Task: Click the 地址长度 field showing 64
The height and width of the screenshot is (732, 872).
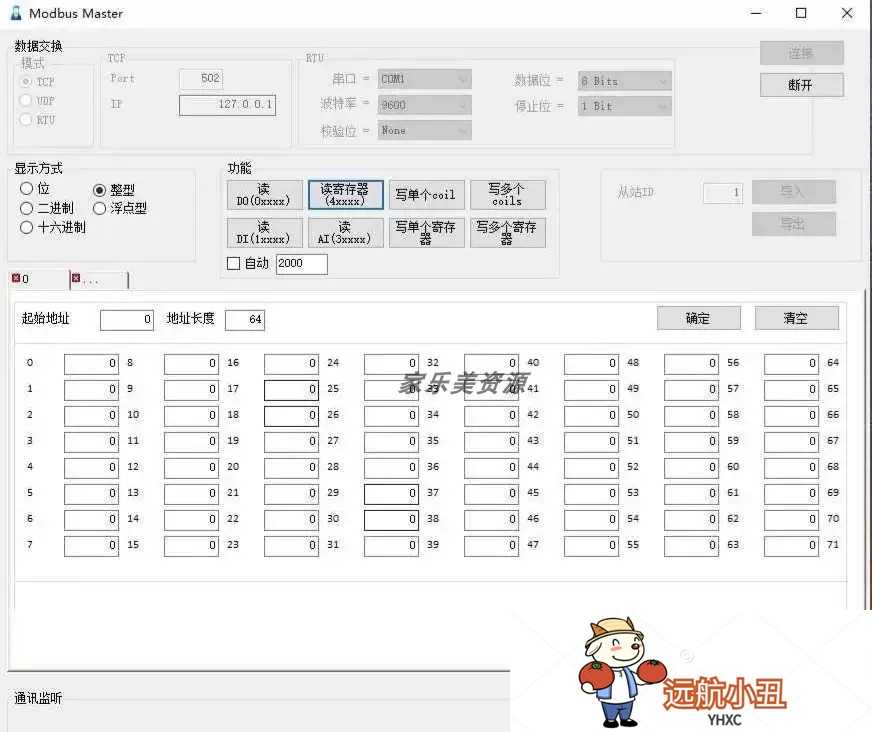Action: (245, 320)
